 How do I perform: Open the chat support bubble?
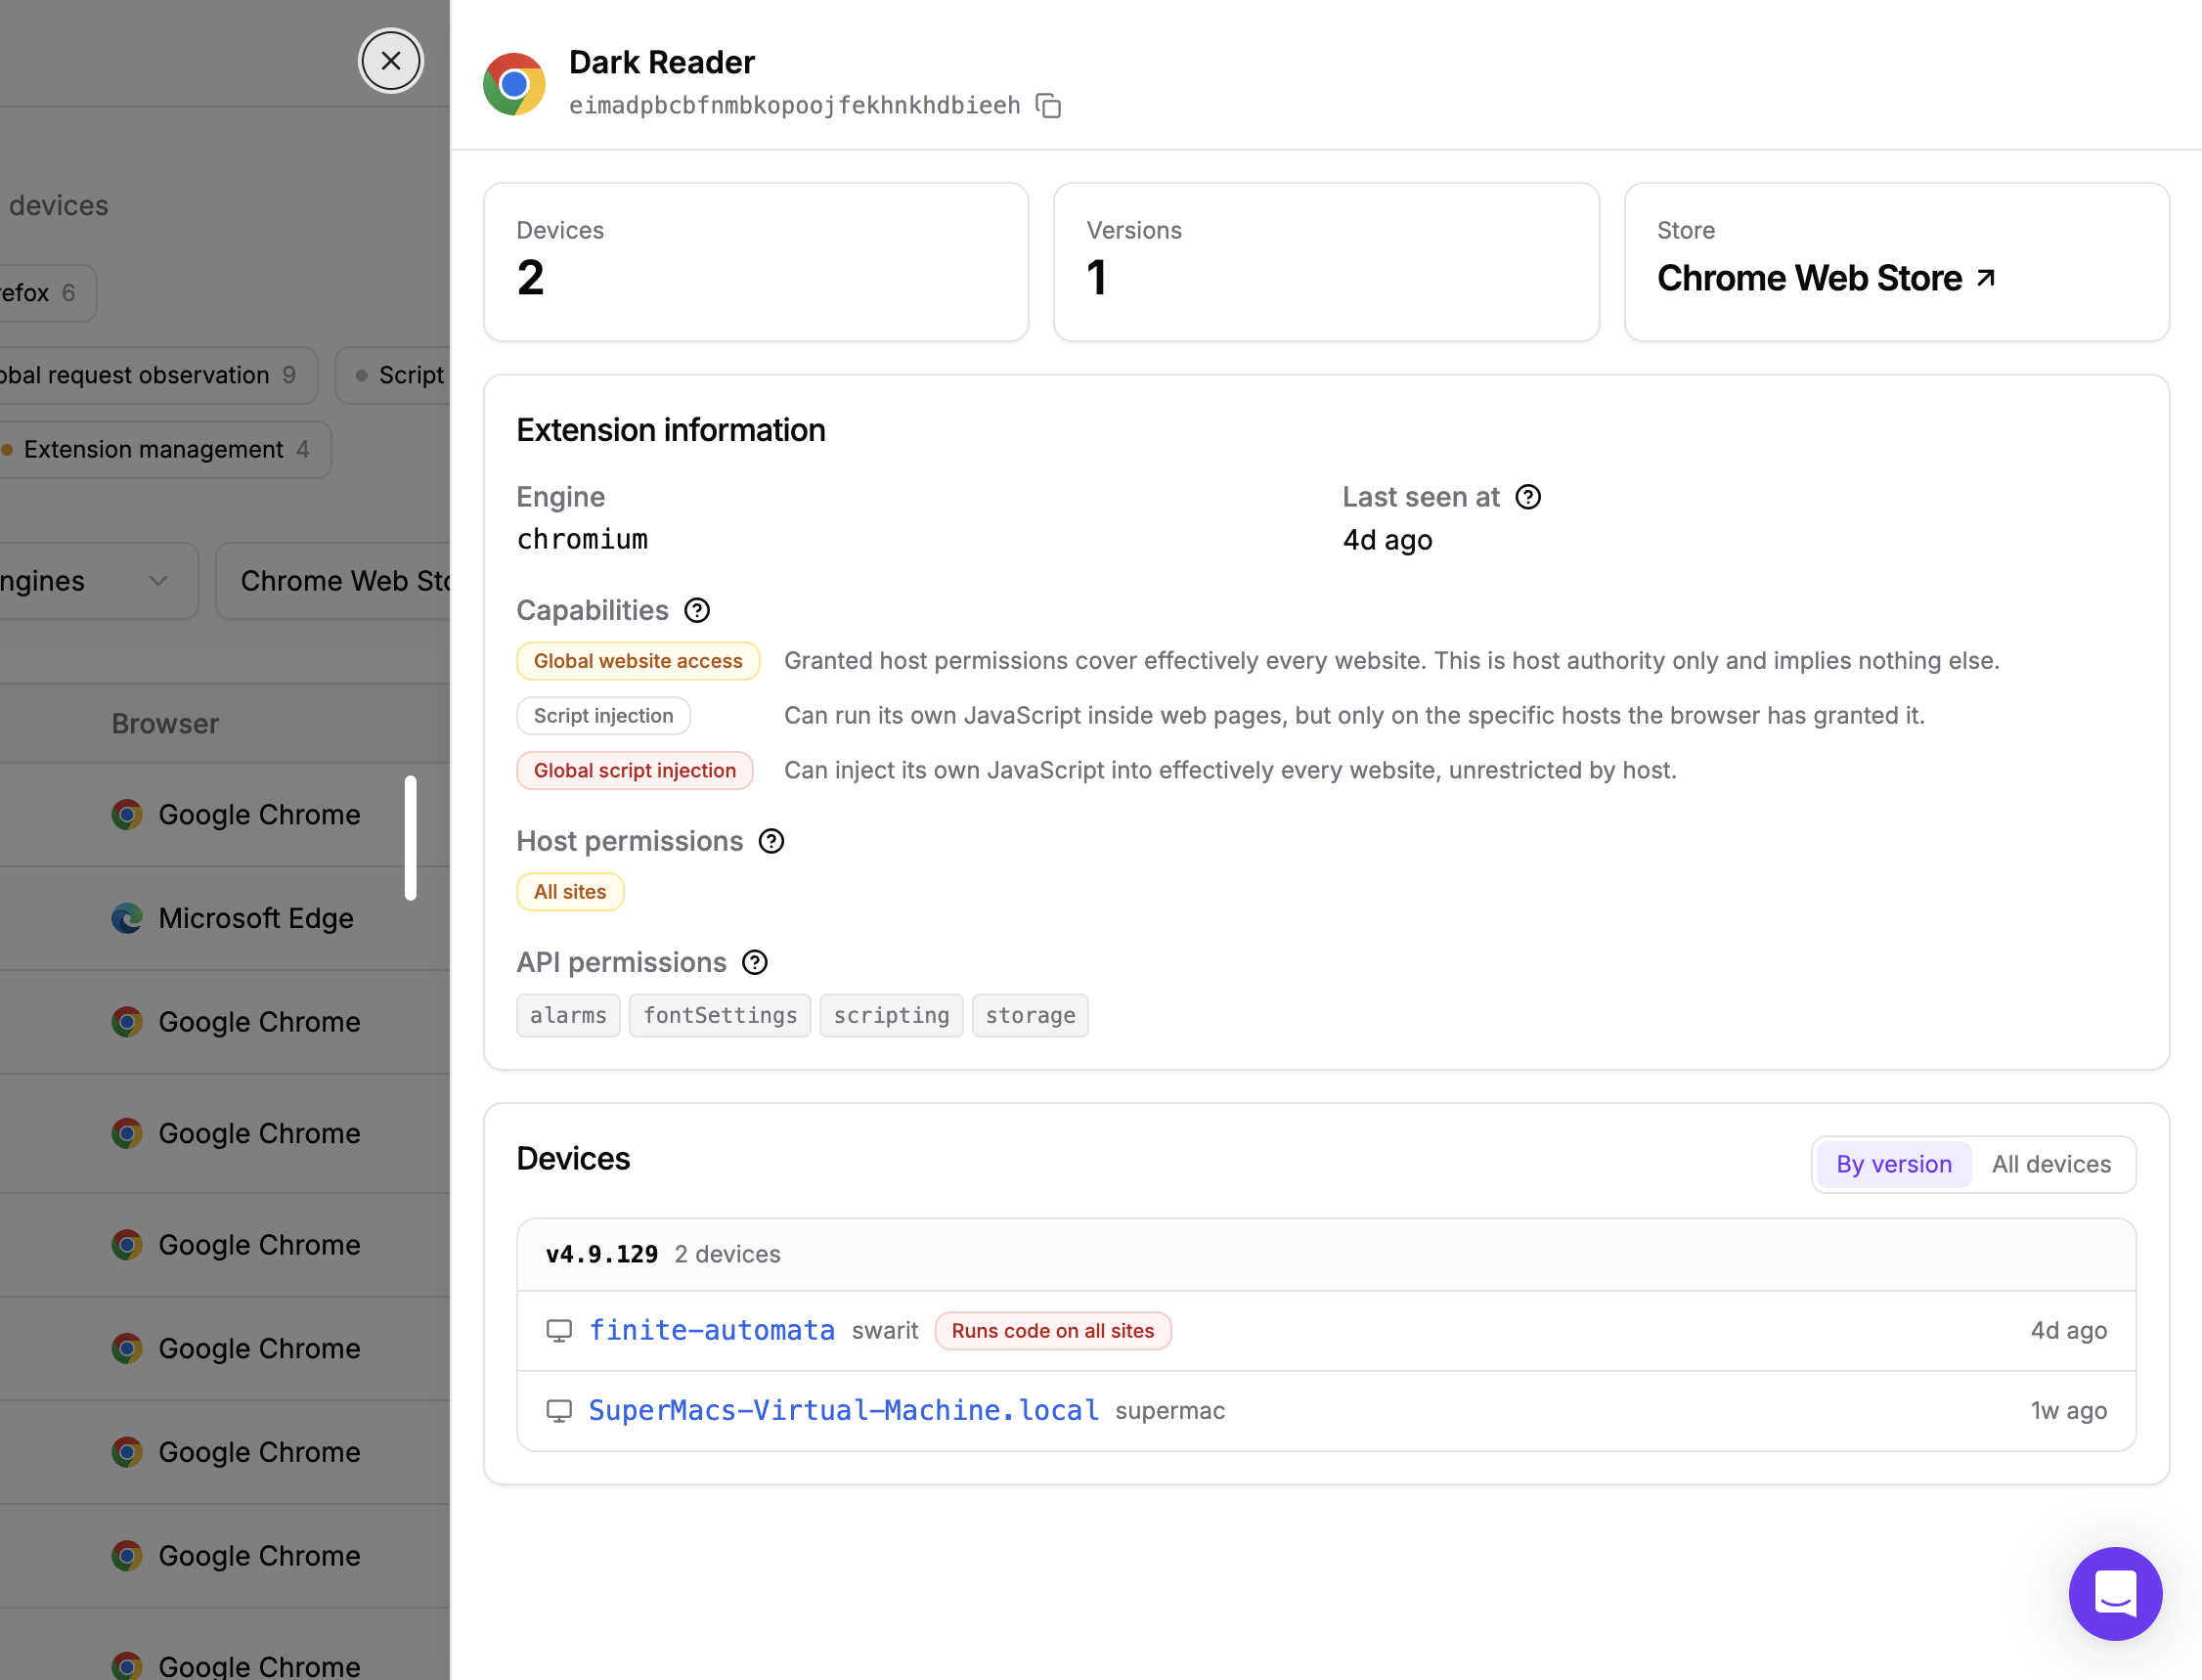point(2115,1593)
